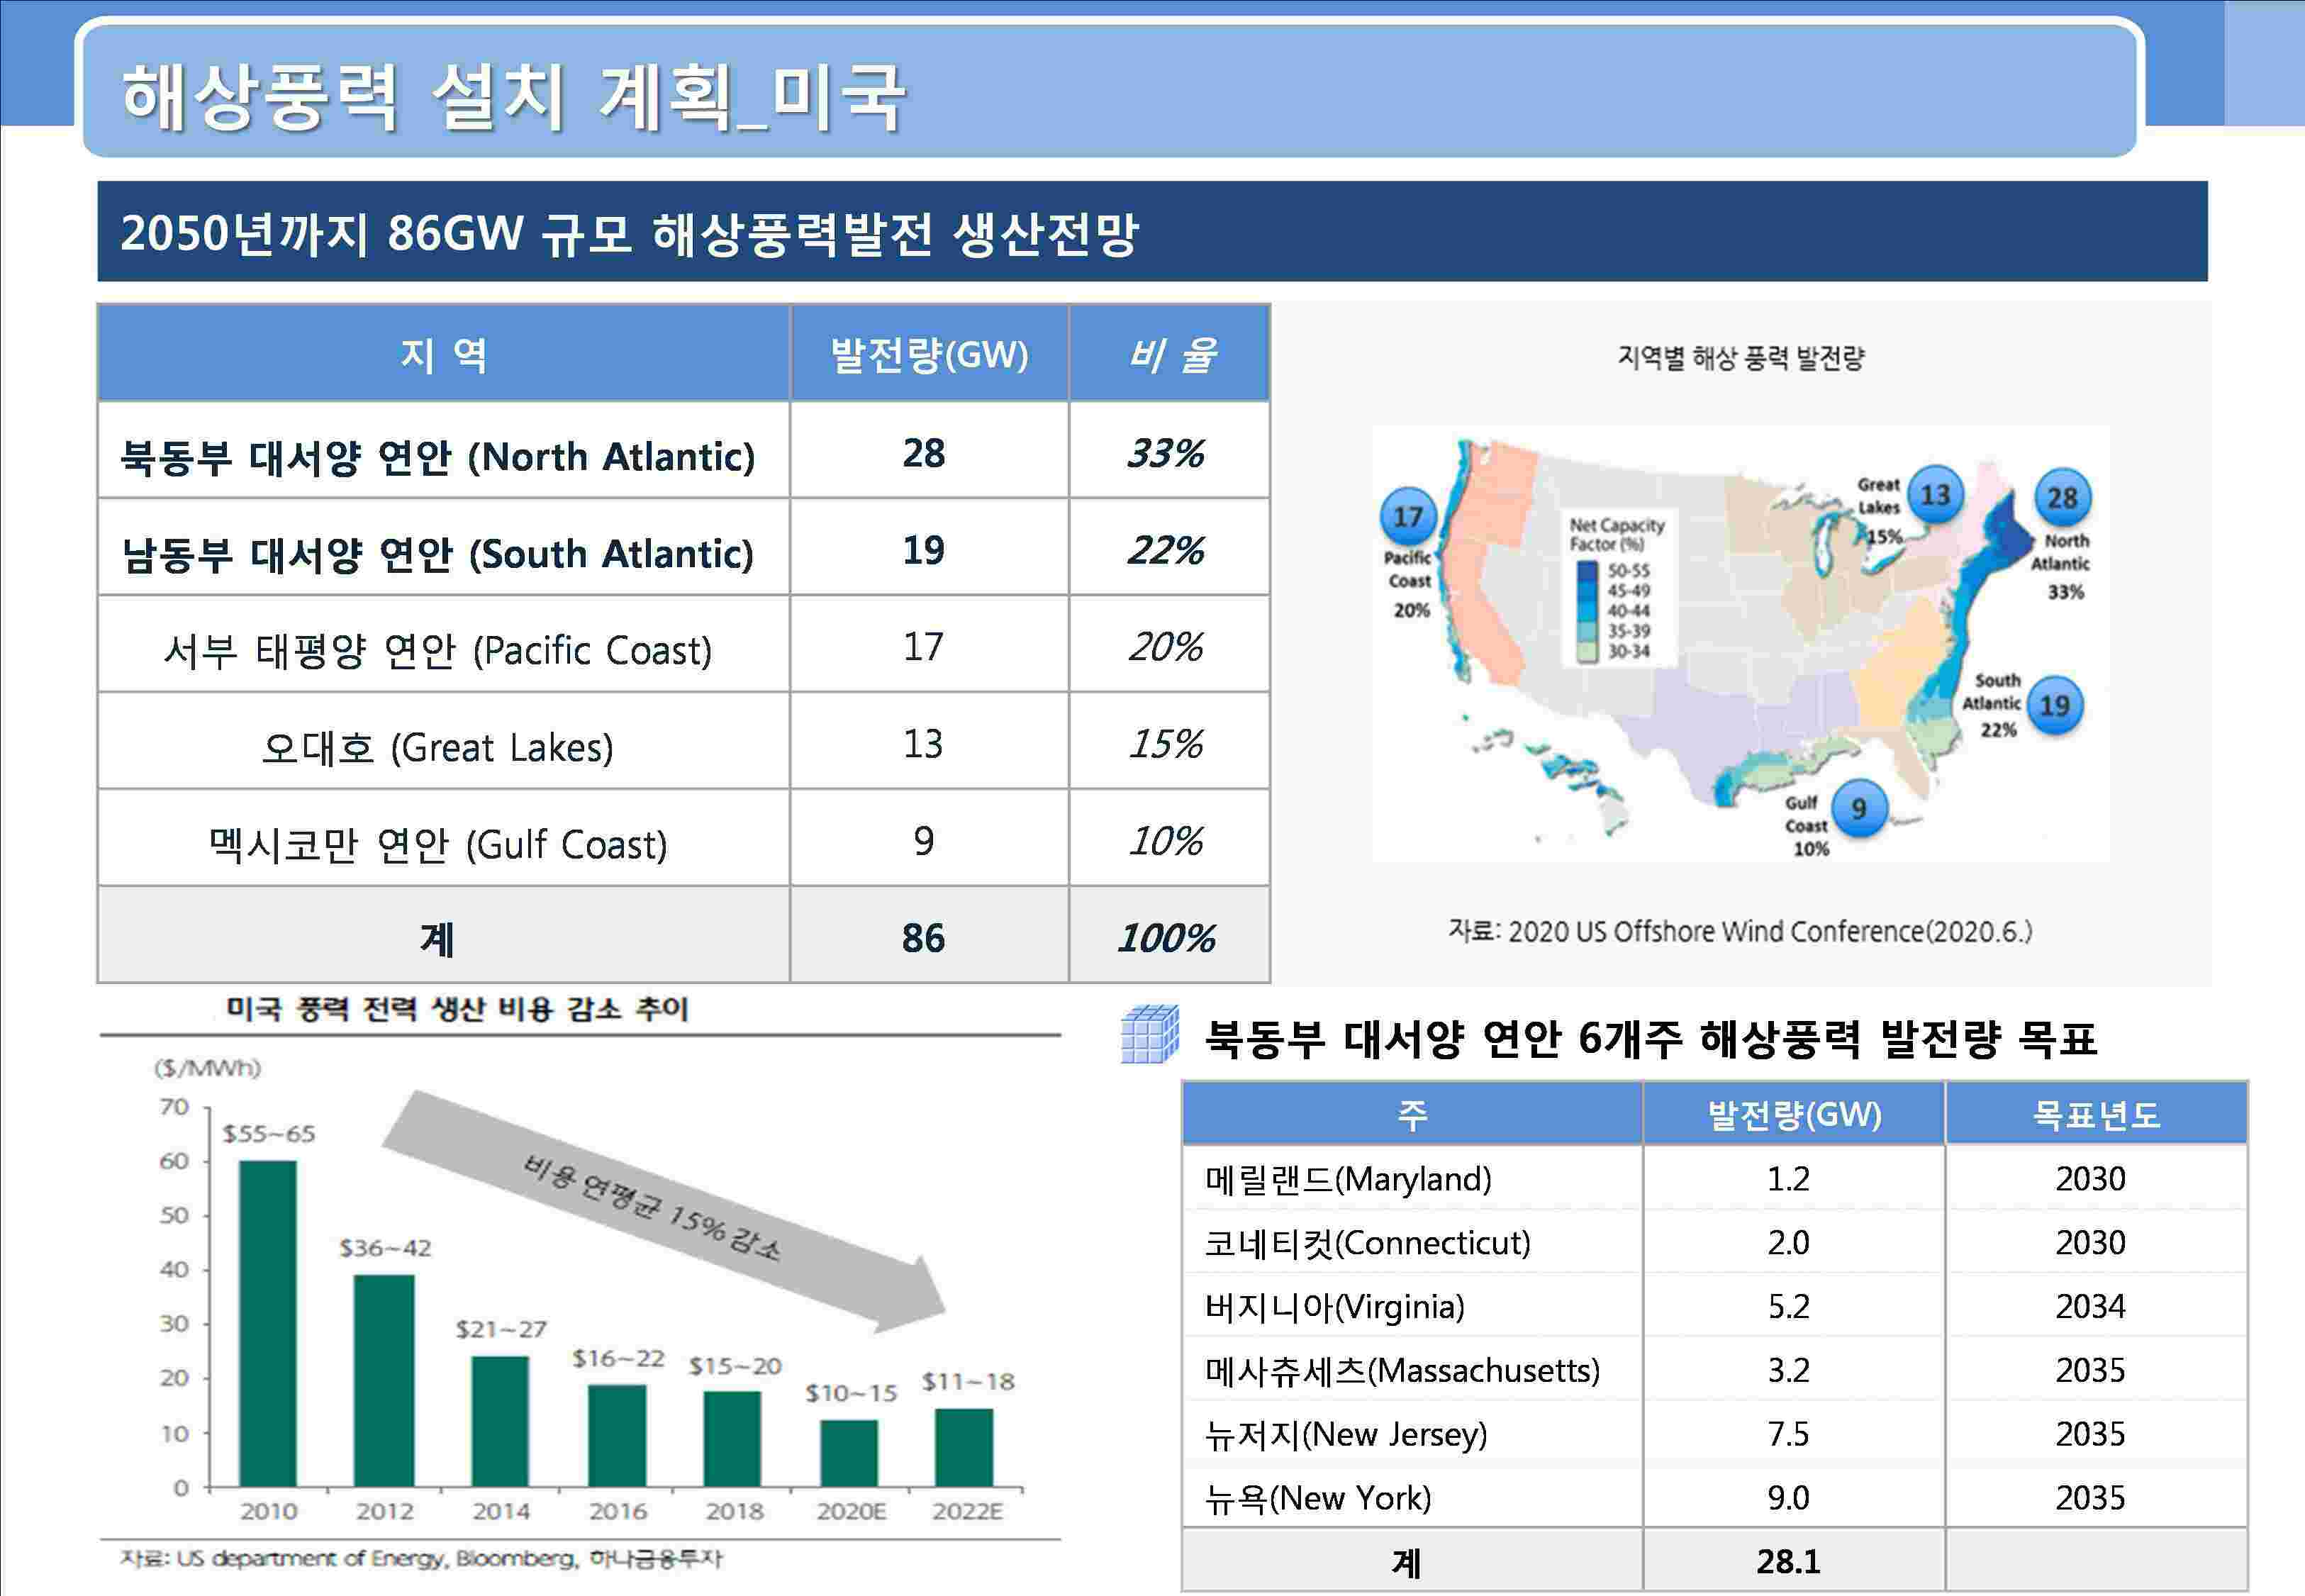Select the heading 2050년까지 86GW 규모 해상풍력발전 생산전망
The width and height of the screenshot is (2305, 1596).
pos(629,233)
